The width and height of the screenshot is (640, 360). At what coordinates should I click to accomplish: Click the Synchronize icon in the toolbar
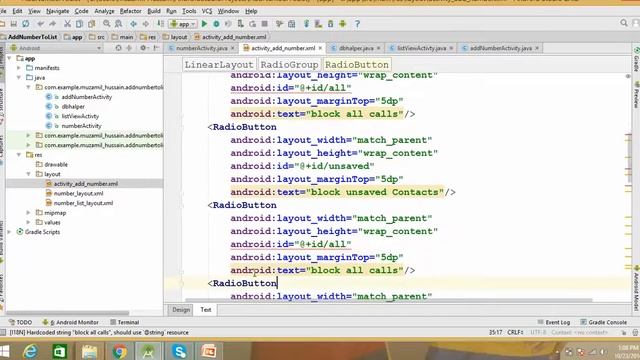[25, 24]
